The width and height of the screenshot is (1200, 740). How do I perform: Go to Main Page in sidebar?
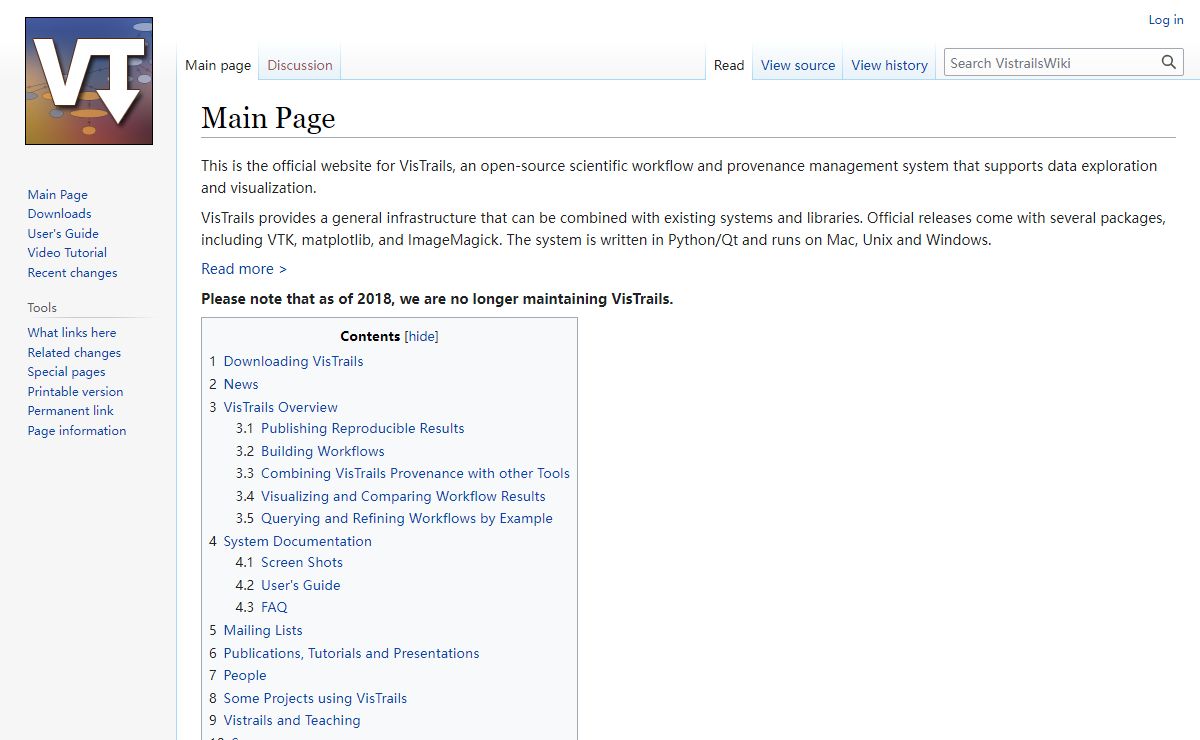pyautogui.click(x=58, y=195)
